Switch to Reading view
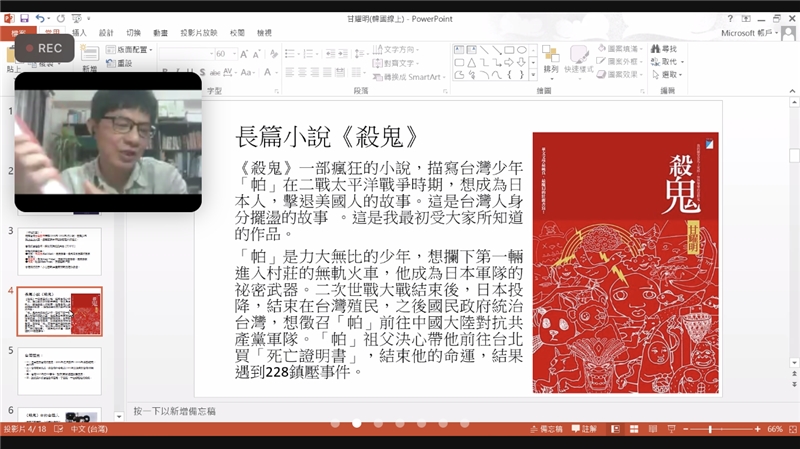This screenshot has width=800, height=449. 653,429
